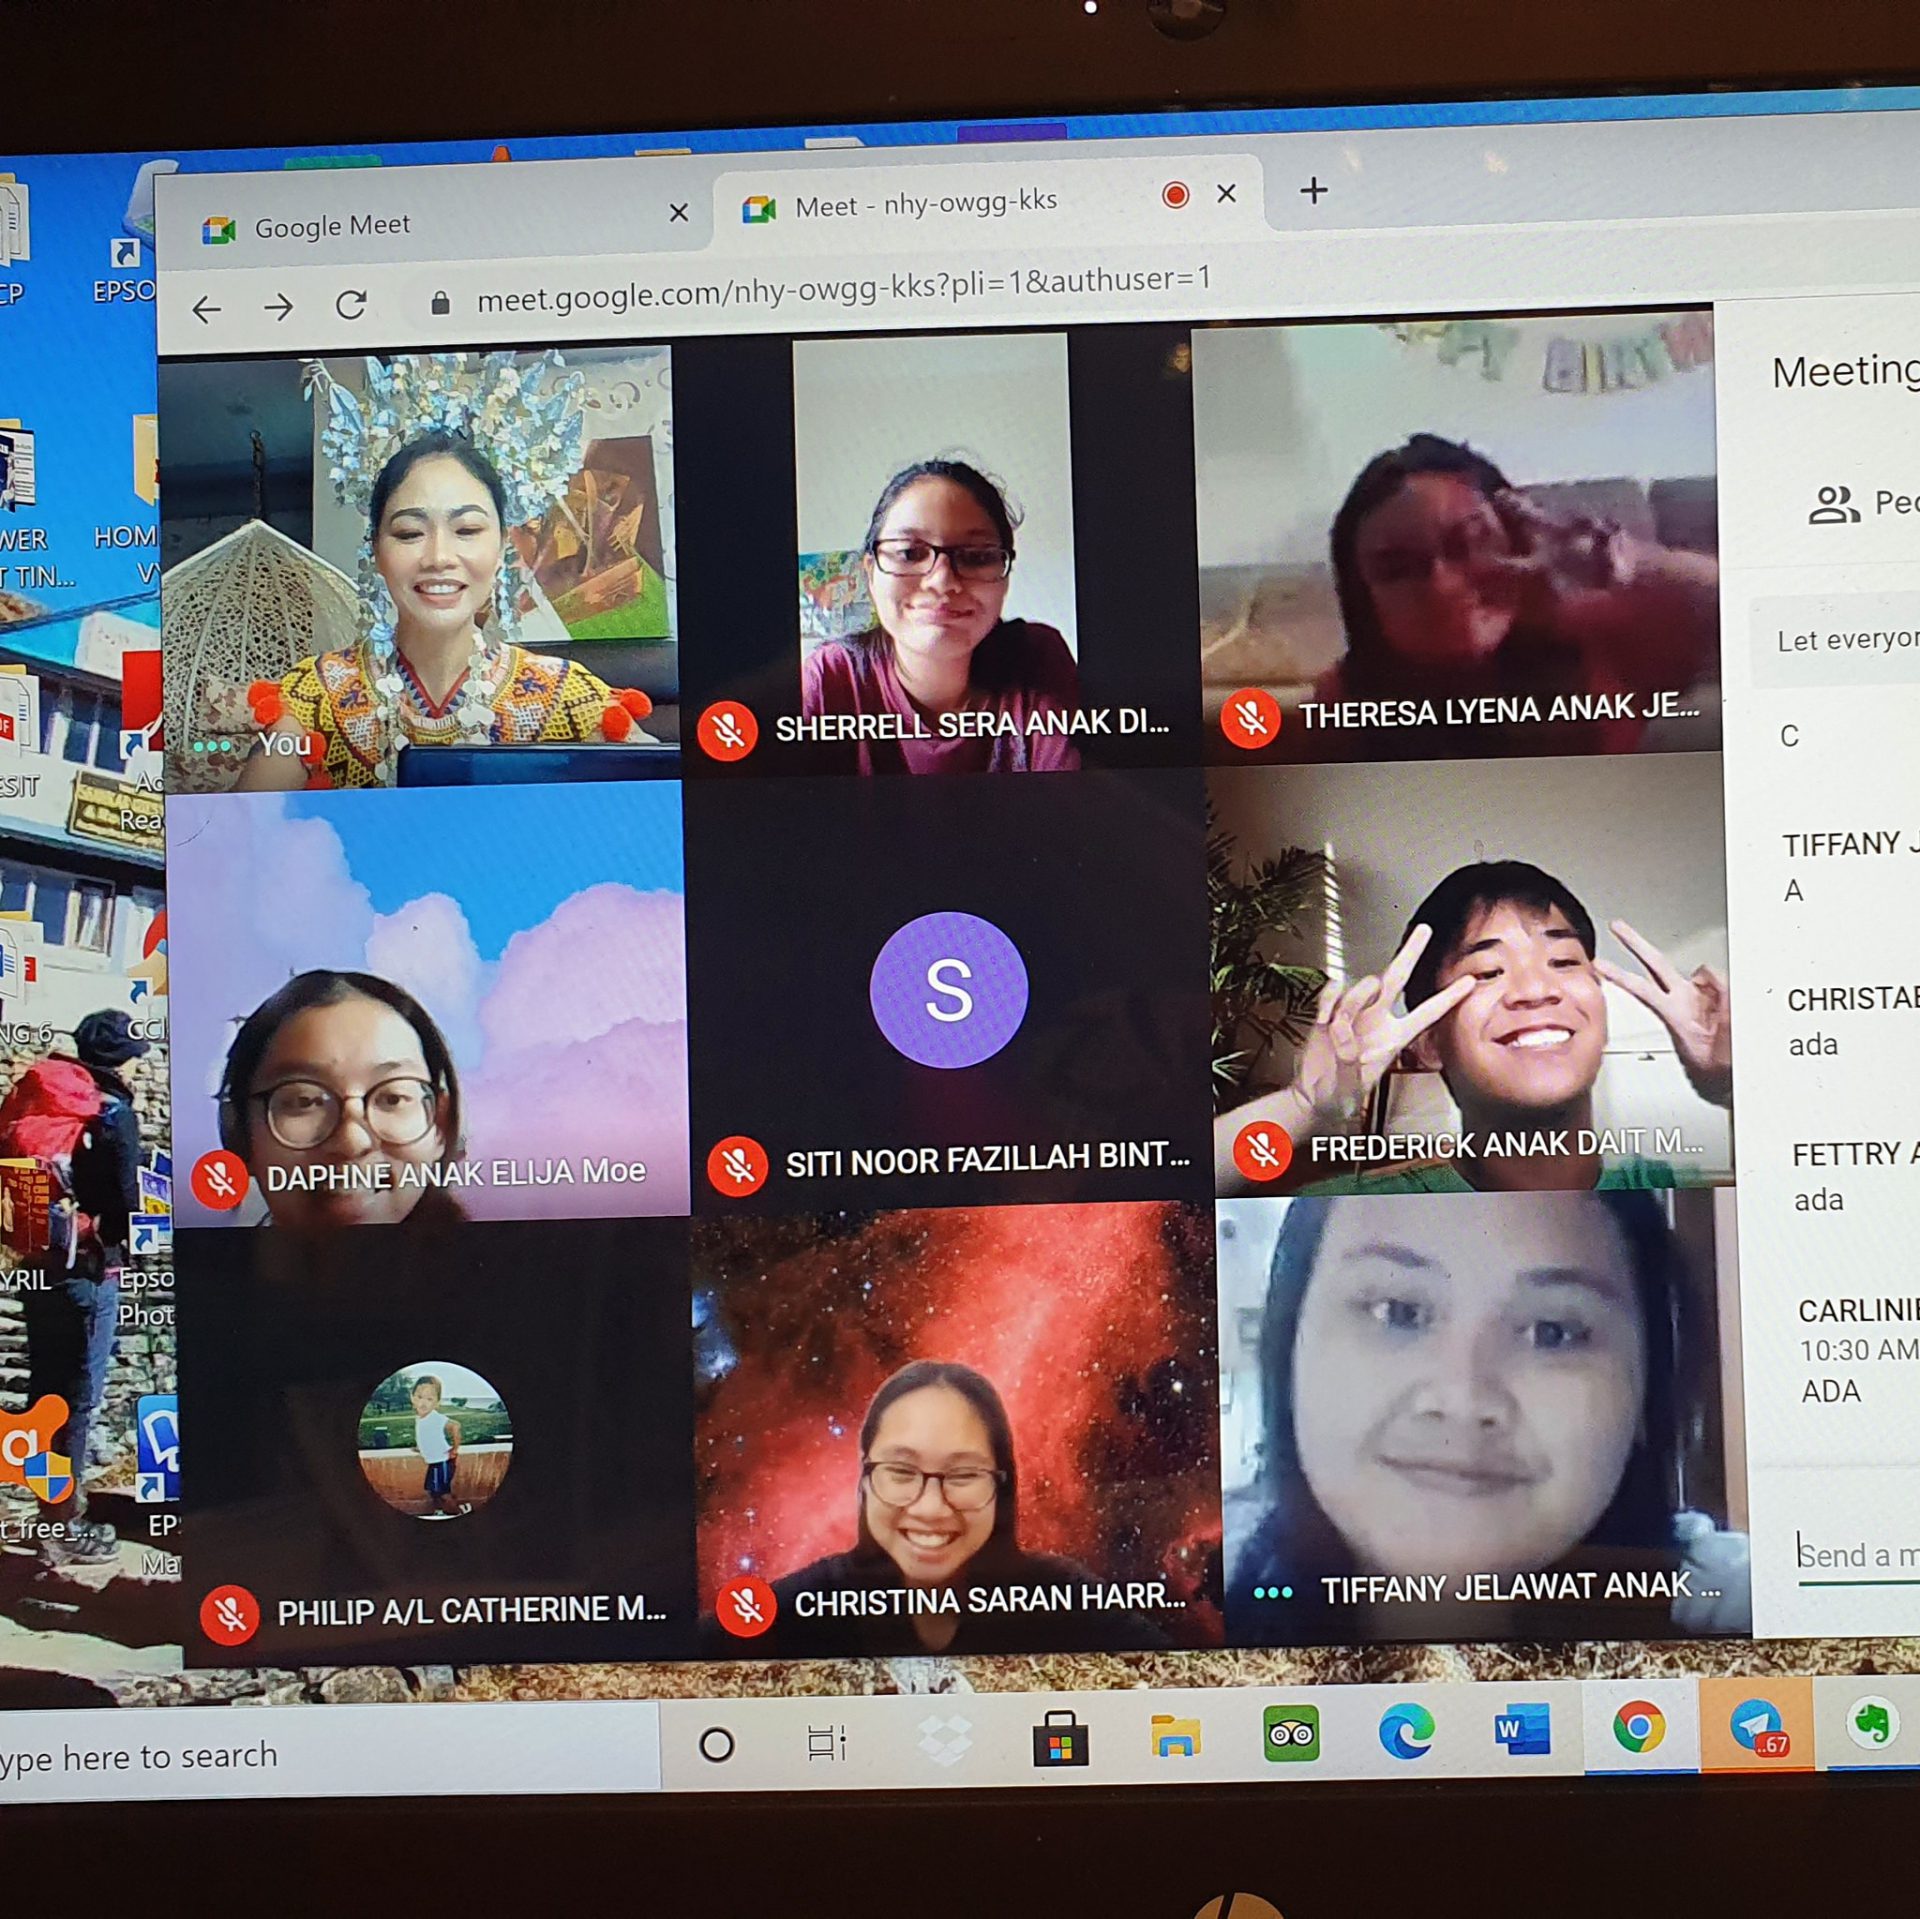Image resolution: width=1920 pixels, height=1919 pixels.
Task: Click the browser forward arrow
Action: 279,307
